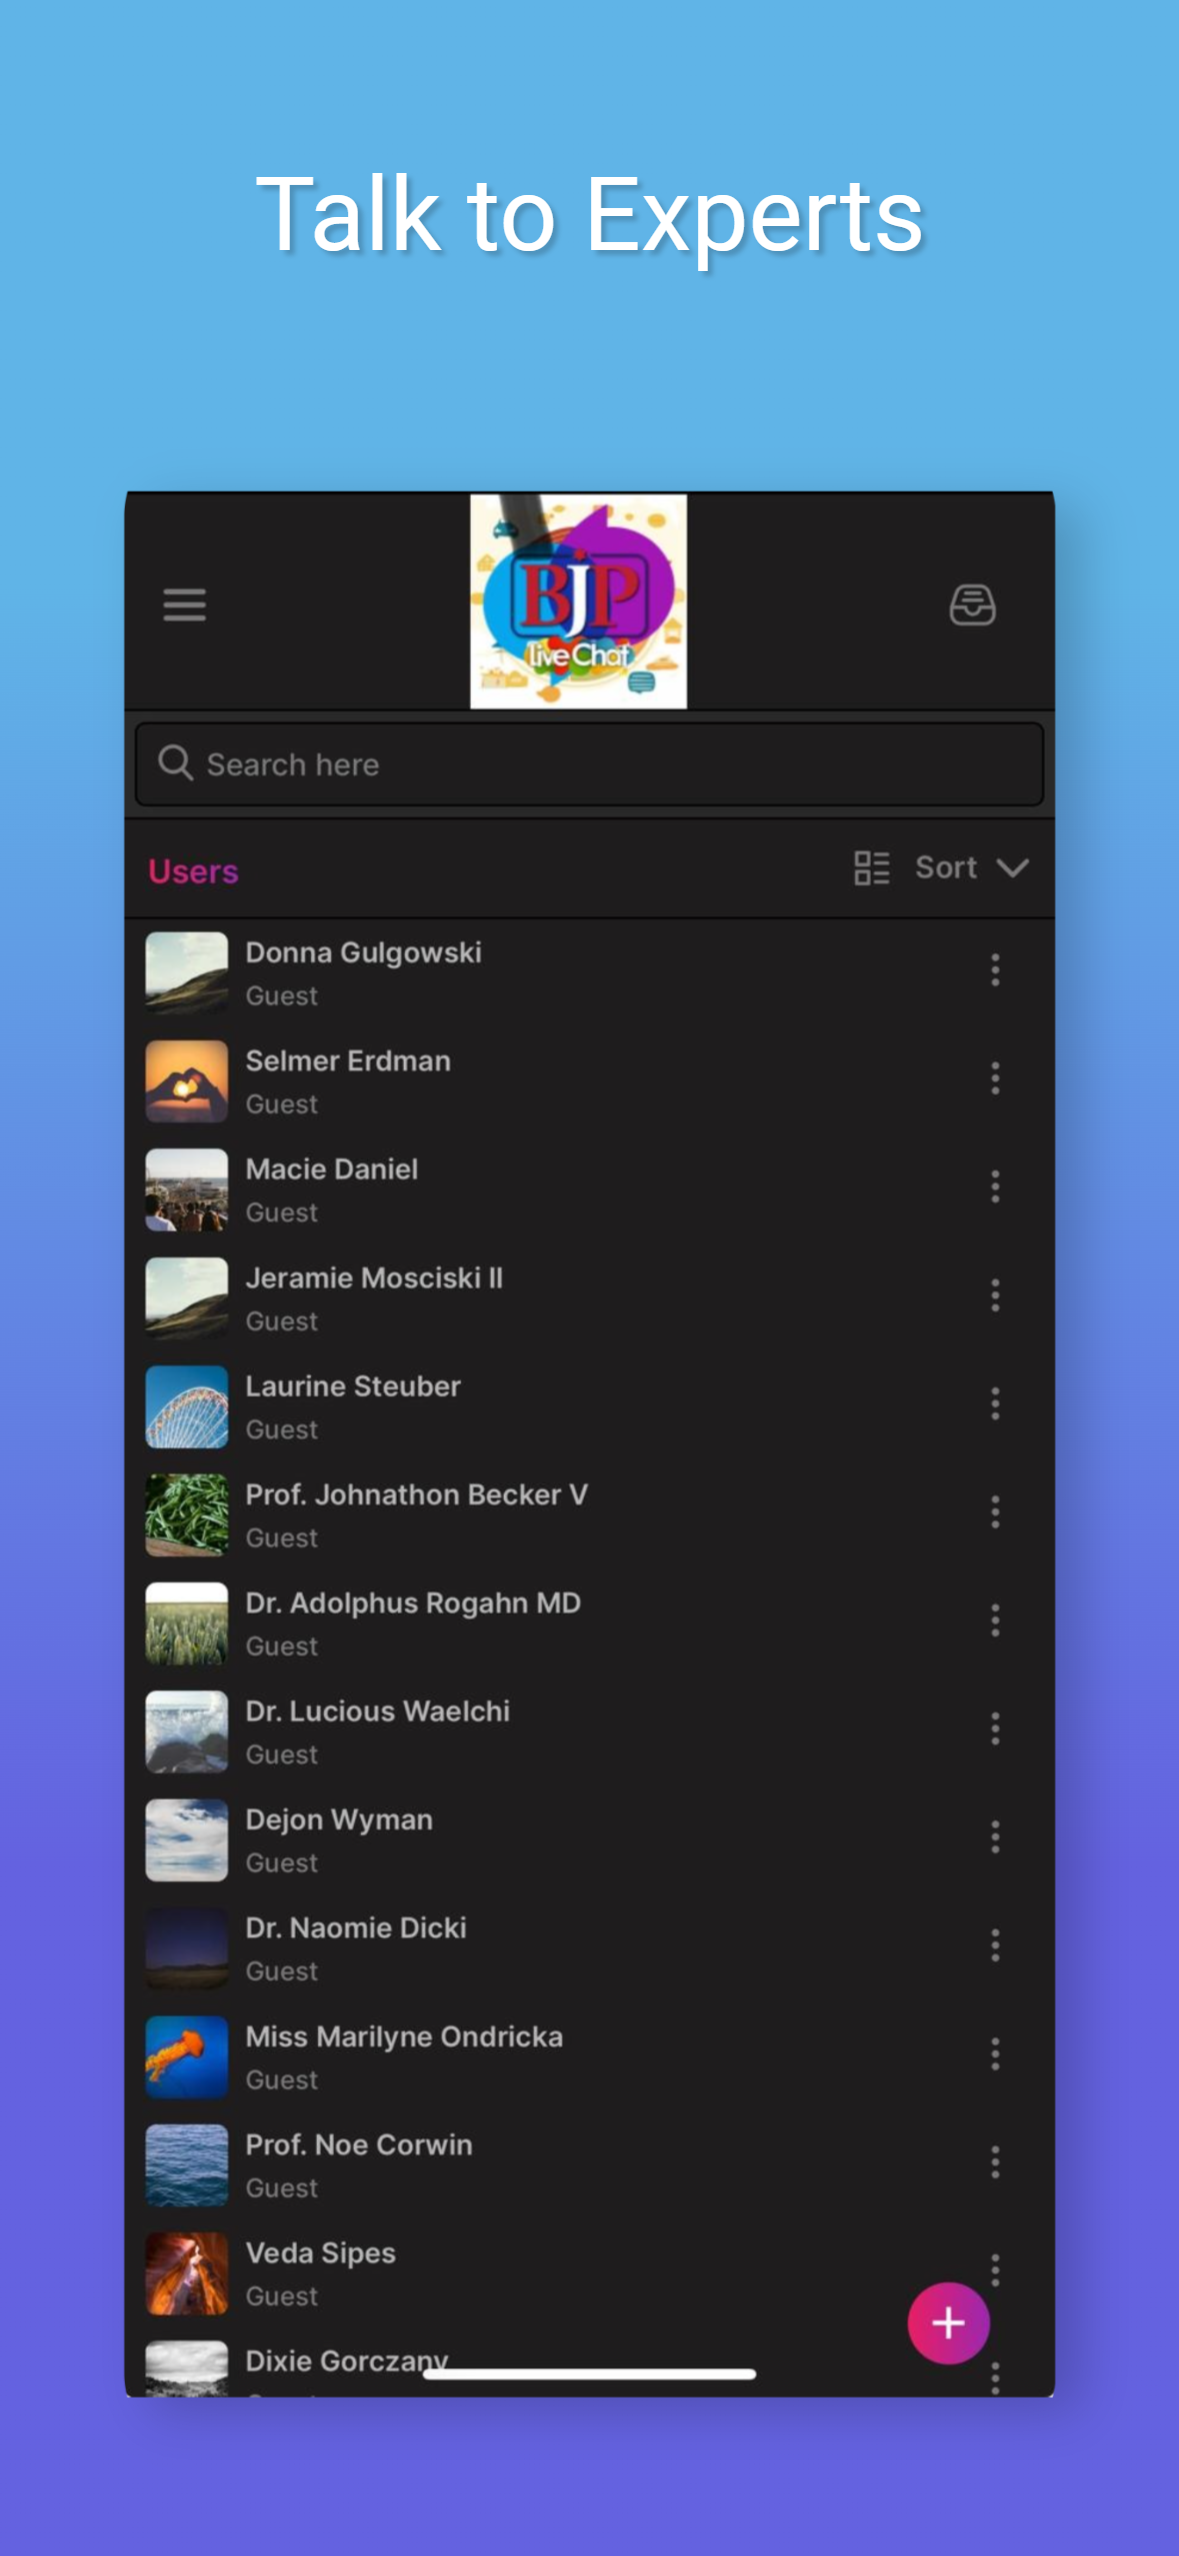Select the name Dr. Adolphus Rogahn MD
Screen dimensions: 1179x2556
[413, 1603]
